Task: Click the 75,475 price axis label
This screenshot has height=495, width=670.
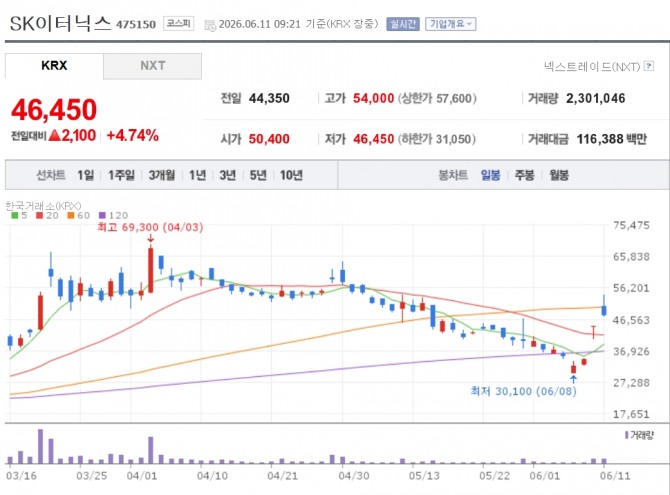Action: pos(631,225)
